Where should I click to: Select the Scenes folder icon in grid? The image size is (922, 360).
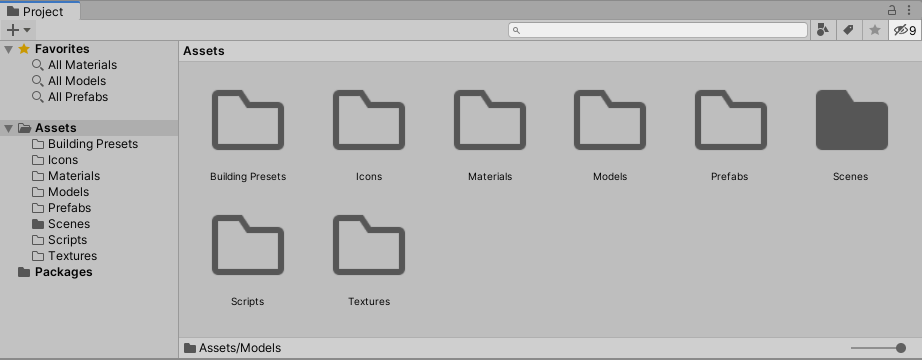click(x=851, y=120)
